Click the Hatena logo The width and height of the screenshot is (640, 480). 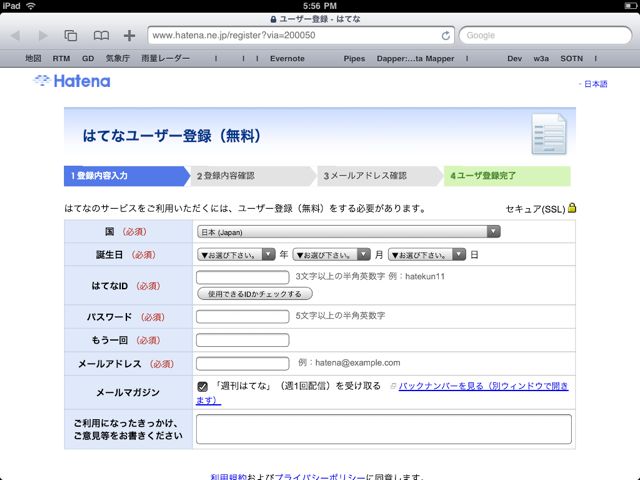72,81
